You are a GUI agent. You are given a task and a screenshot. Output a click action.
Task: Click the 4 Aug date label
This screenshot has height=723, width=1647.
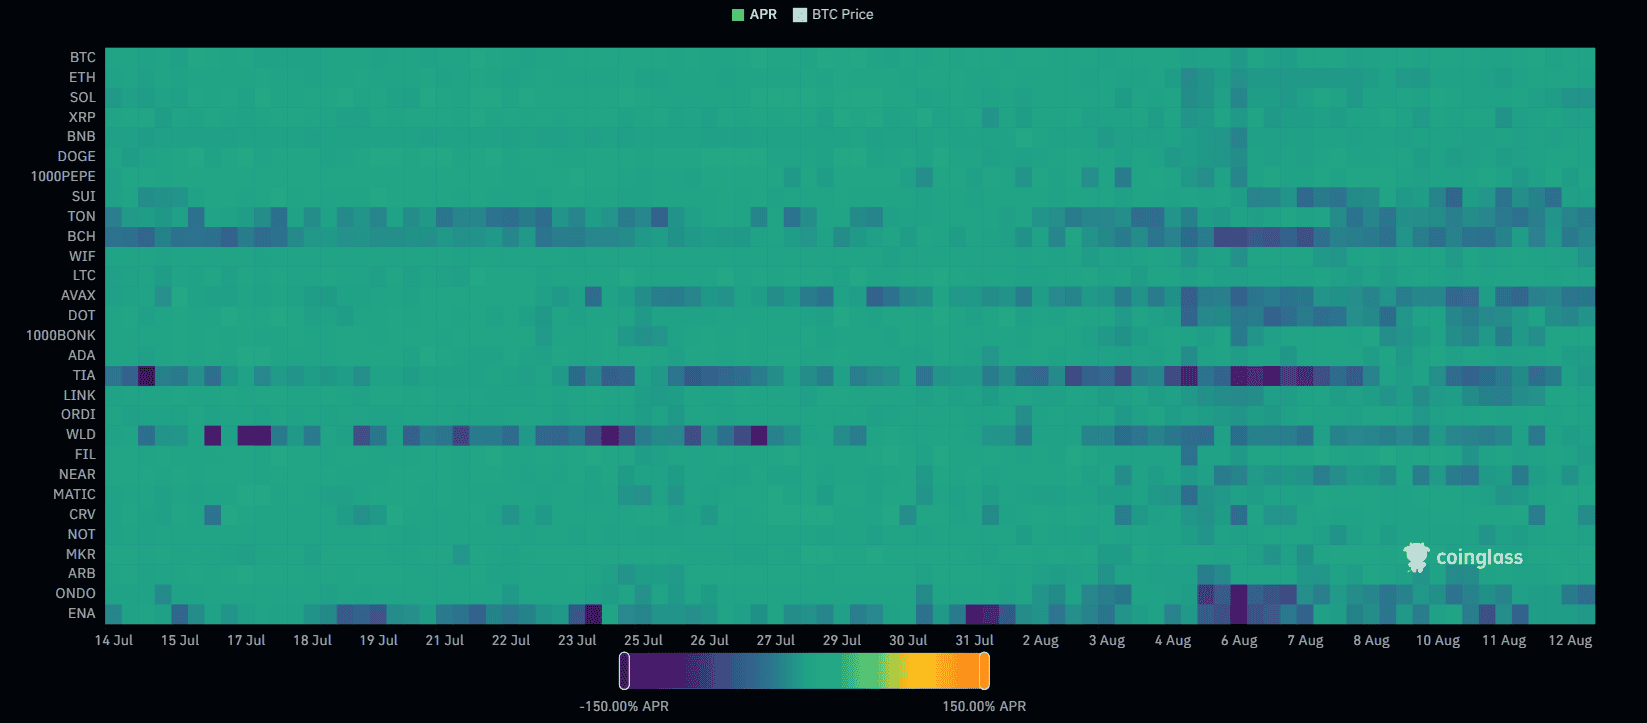[x=1173, y=640]
